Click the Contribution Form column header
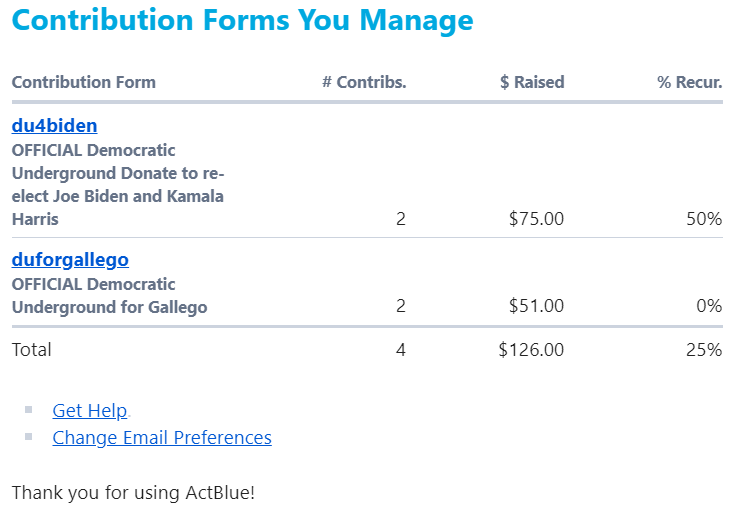The height and width of the screenshot is (524, 734). [x=84, y=82]
